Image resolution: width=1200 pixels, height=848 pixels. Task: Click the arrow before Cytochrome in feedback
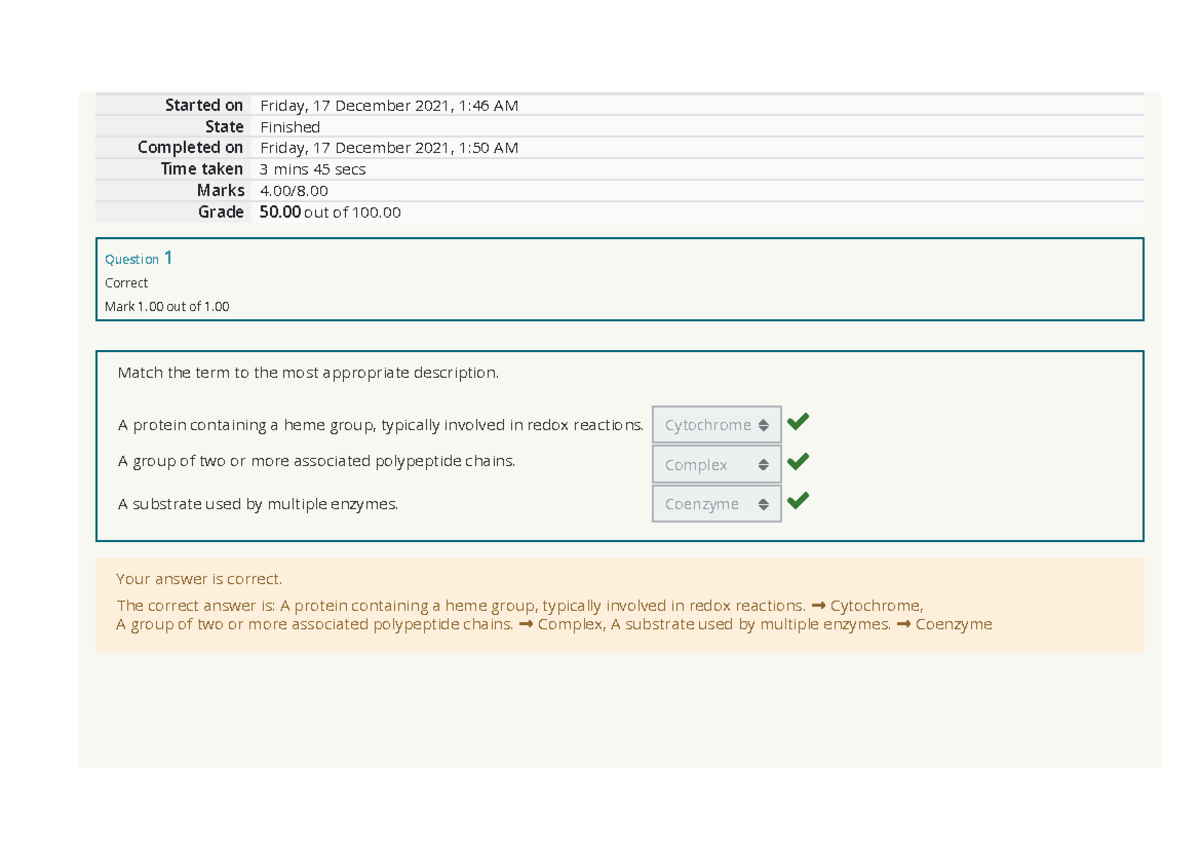[818, 606]
